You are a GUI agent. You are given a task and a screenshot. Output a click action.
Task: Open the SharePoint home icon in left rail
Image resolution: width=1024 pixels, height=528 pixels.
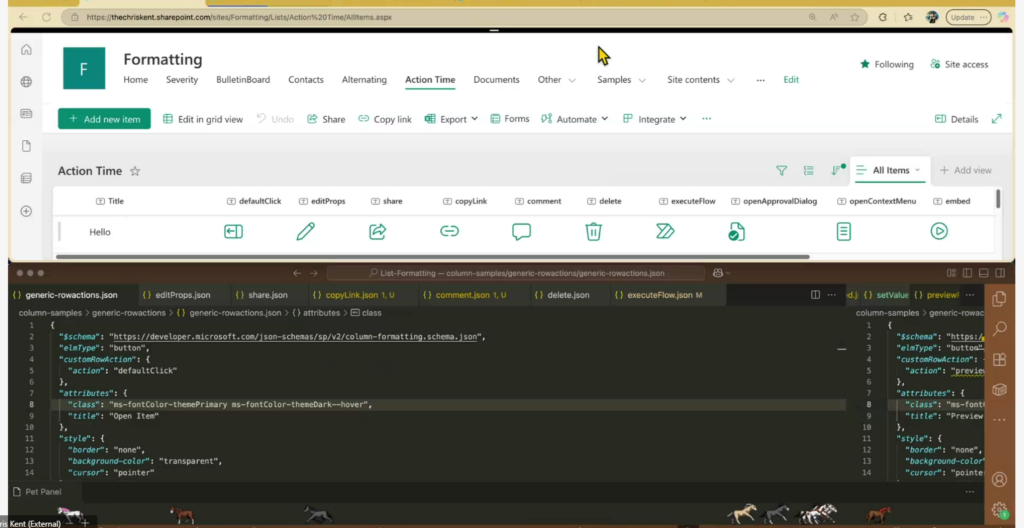pos(26,50)
